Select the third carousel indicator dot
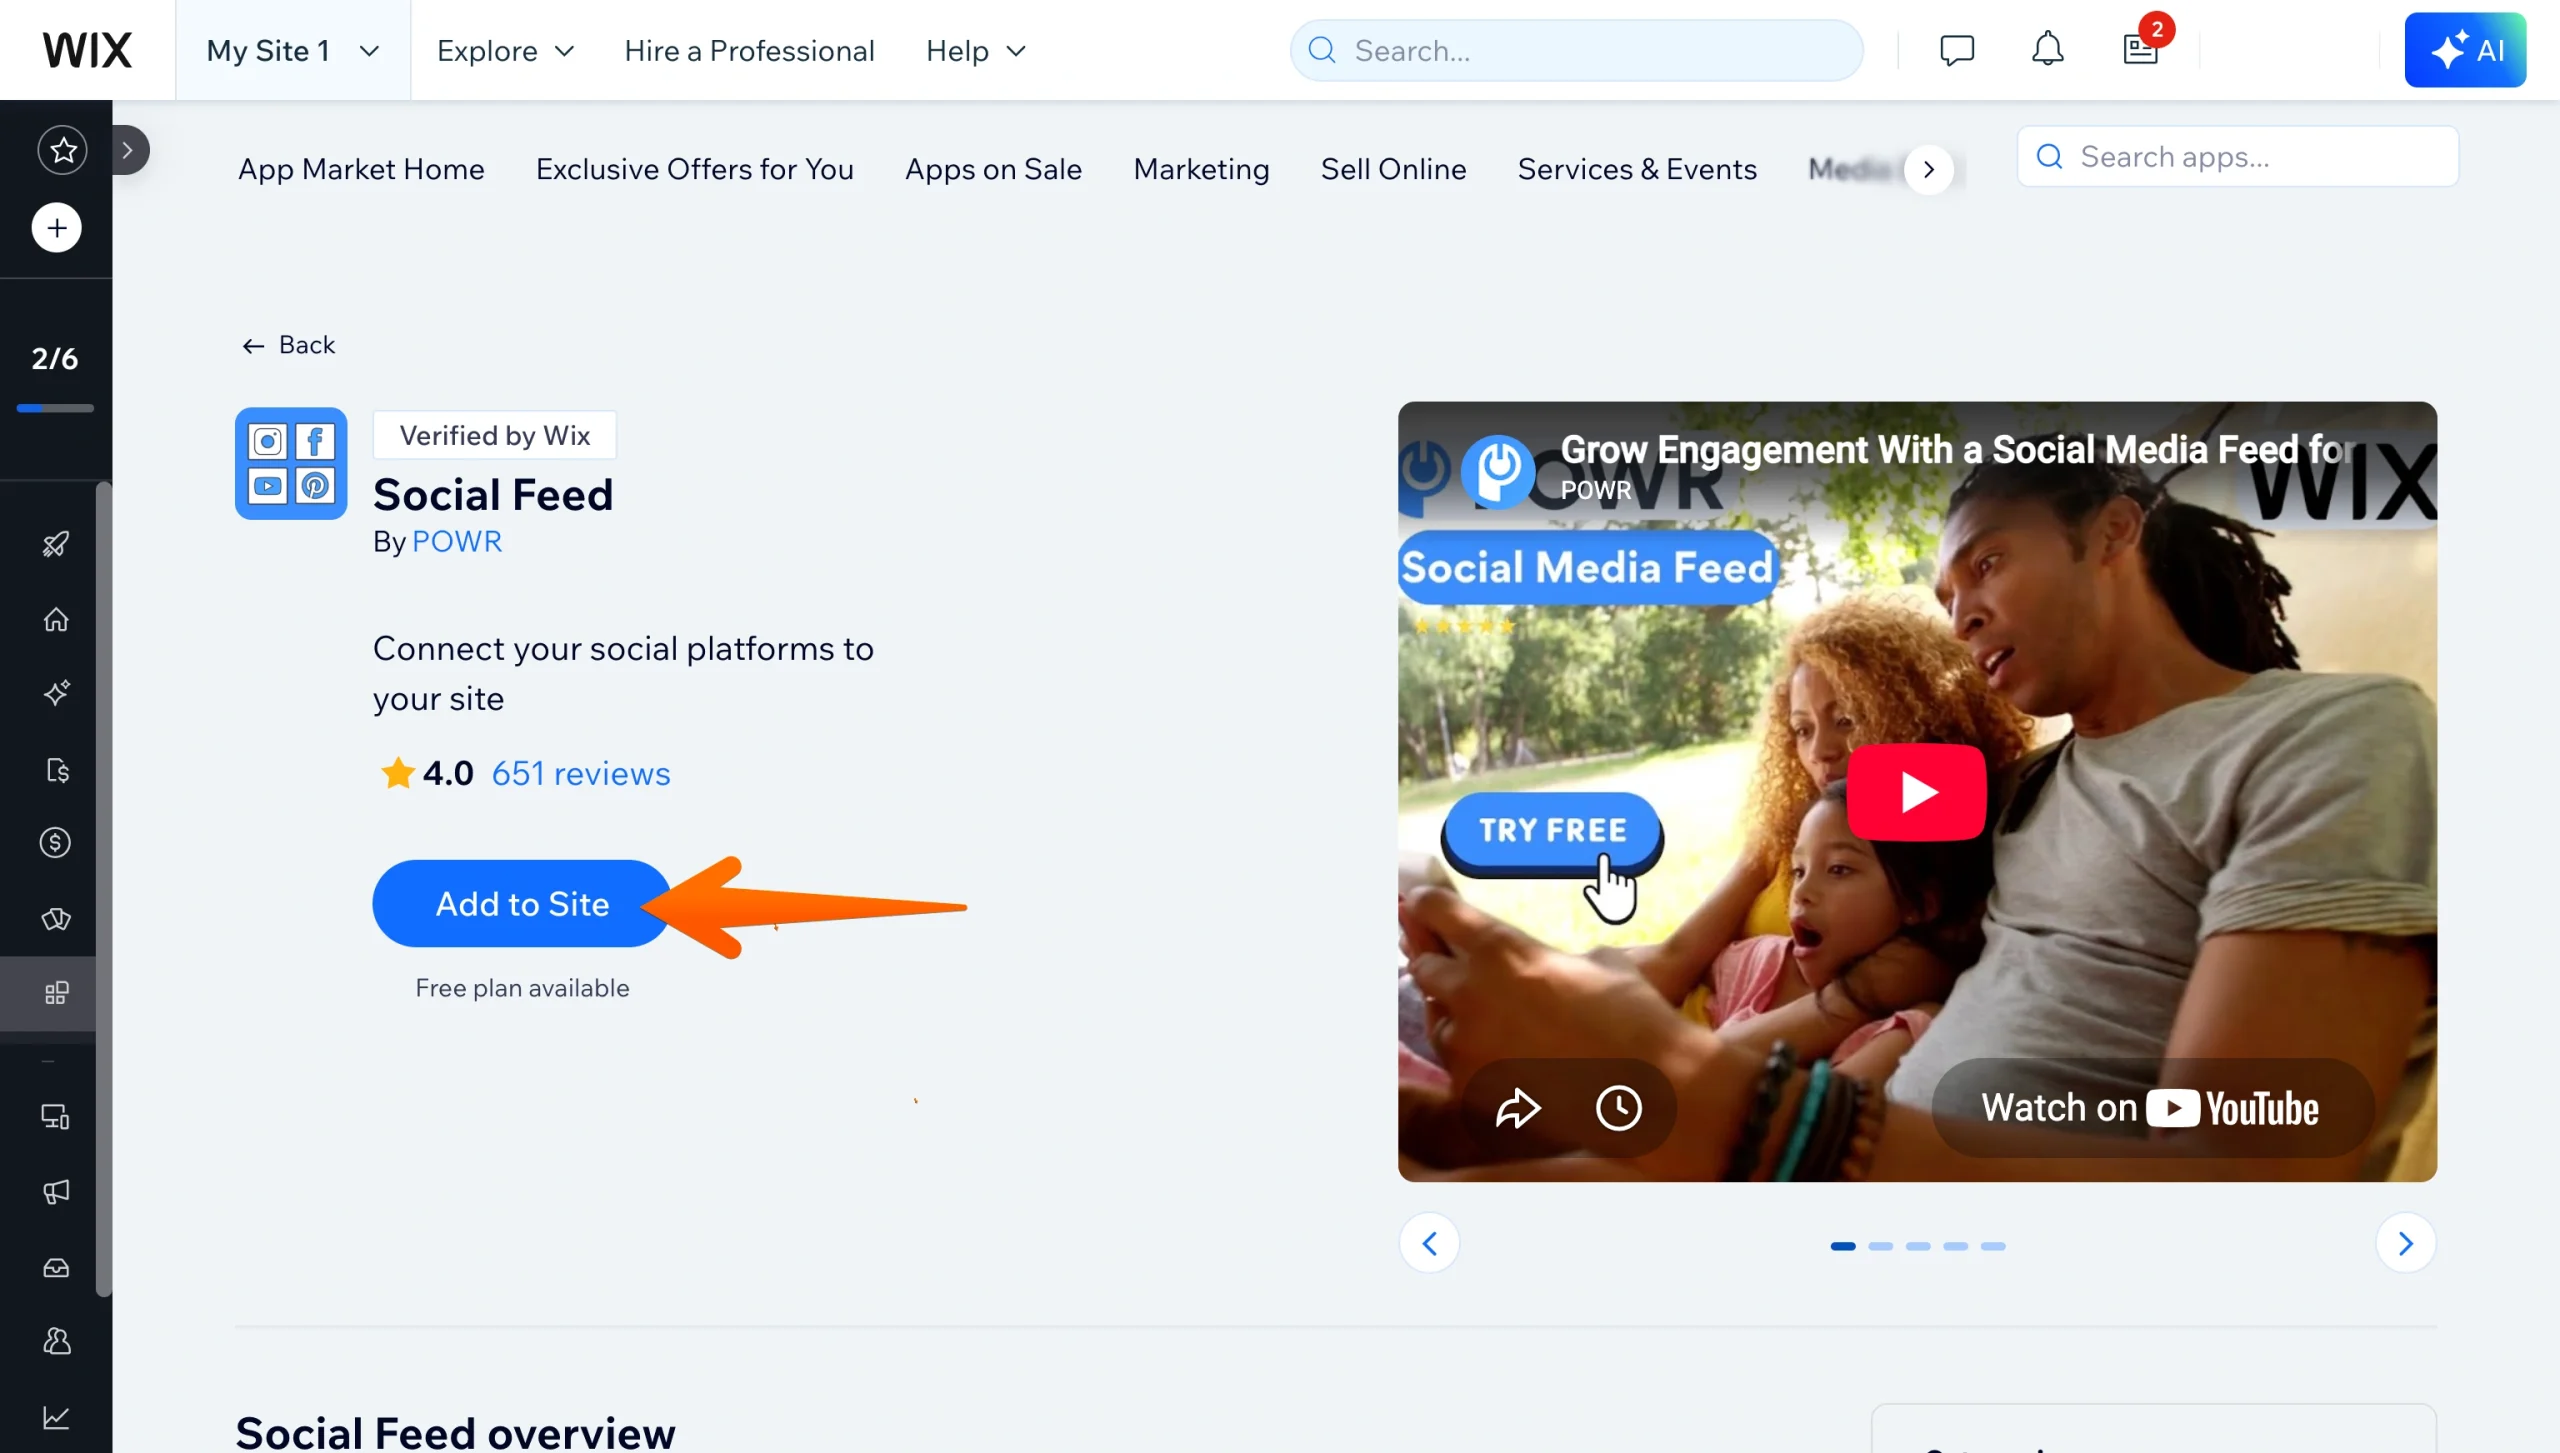The width and height of the screenshot is (2560, 1453). 1918,1246
